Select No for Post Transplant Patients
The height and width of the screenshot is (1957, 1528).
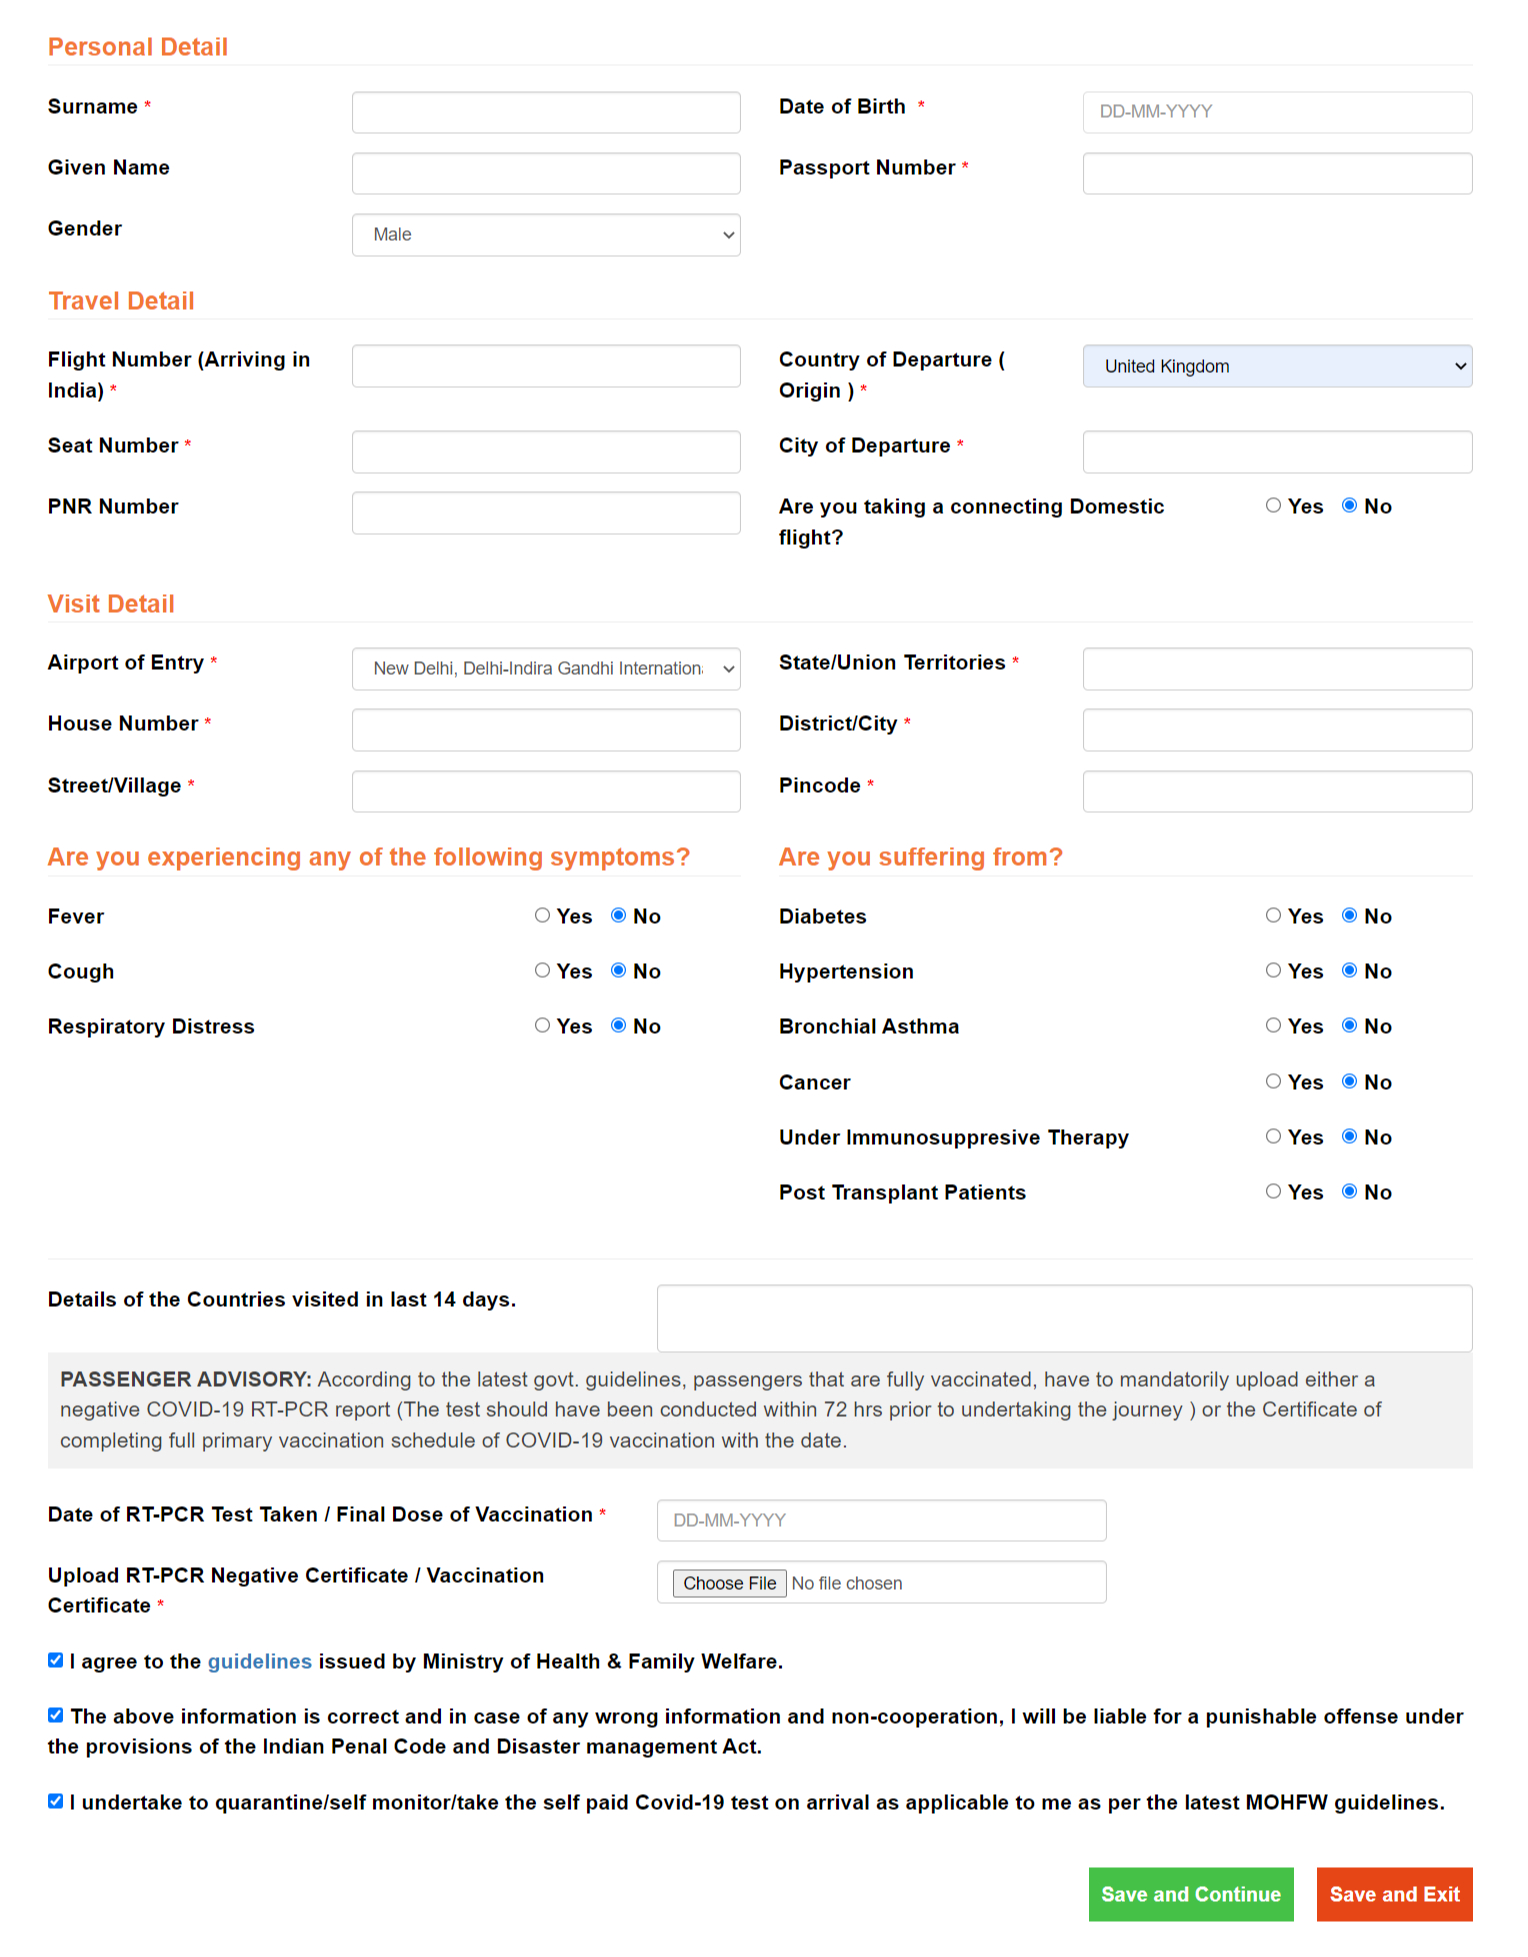[x=1349, y=1192]
